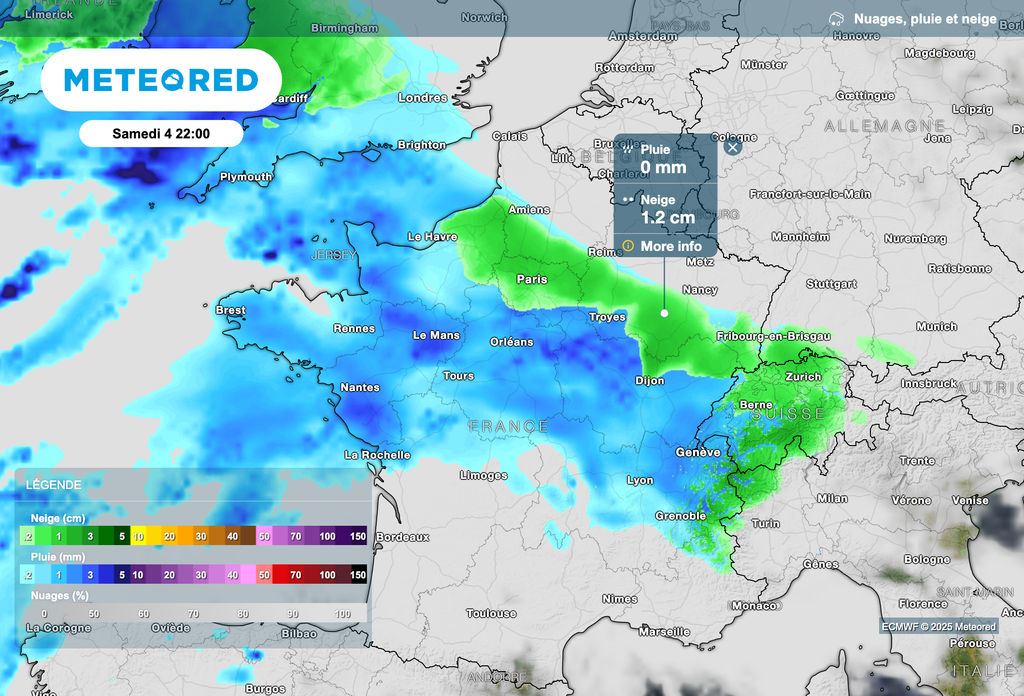
Task: Toggle the Pluie section of the tooltip
Action: tap(665, 158)
